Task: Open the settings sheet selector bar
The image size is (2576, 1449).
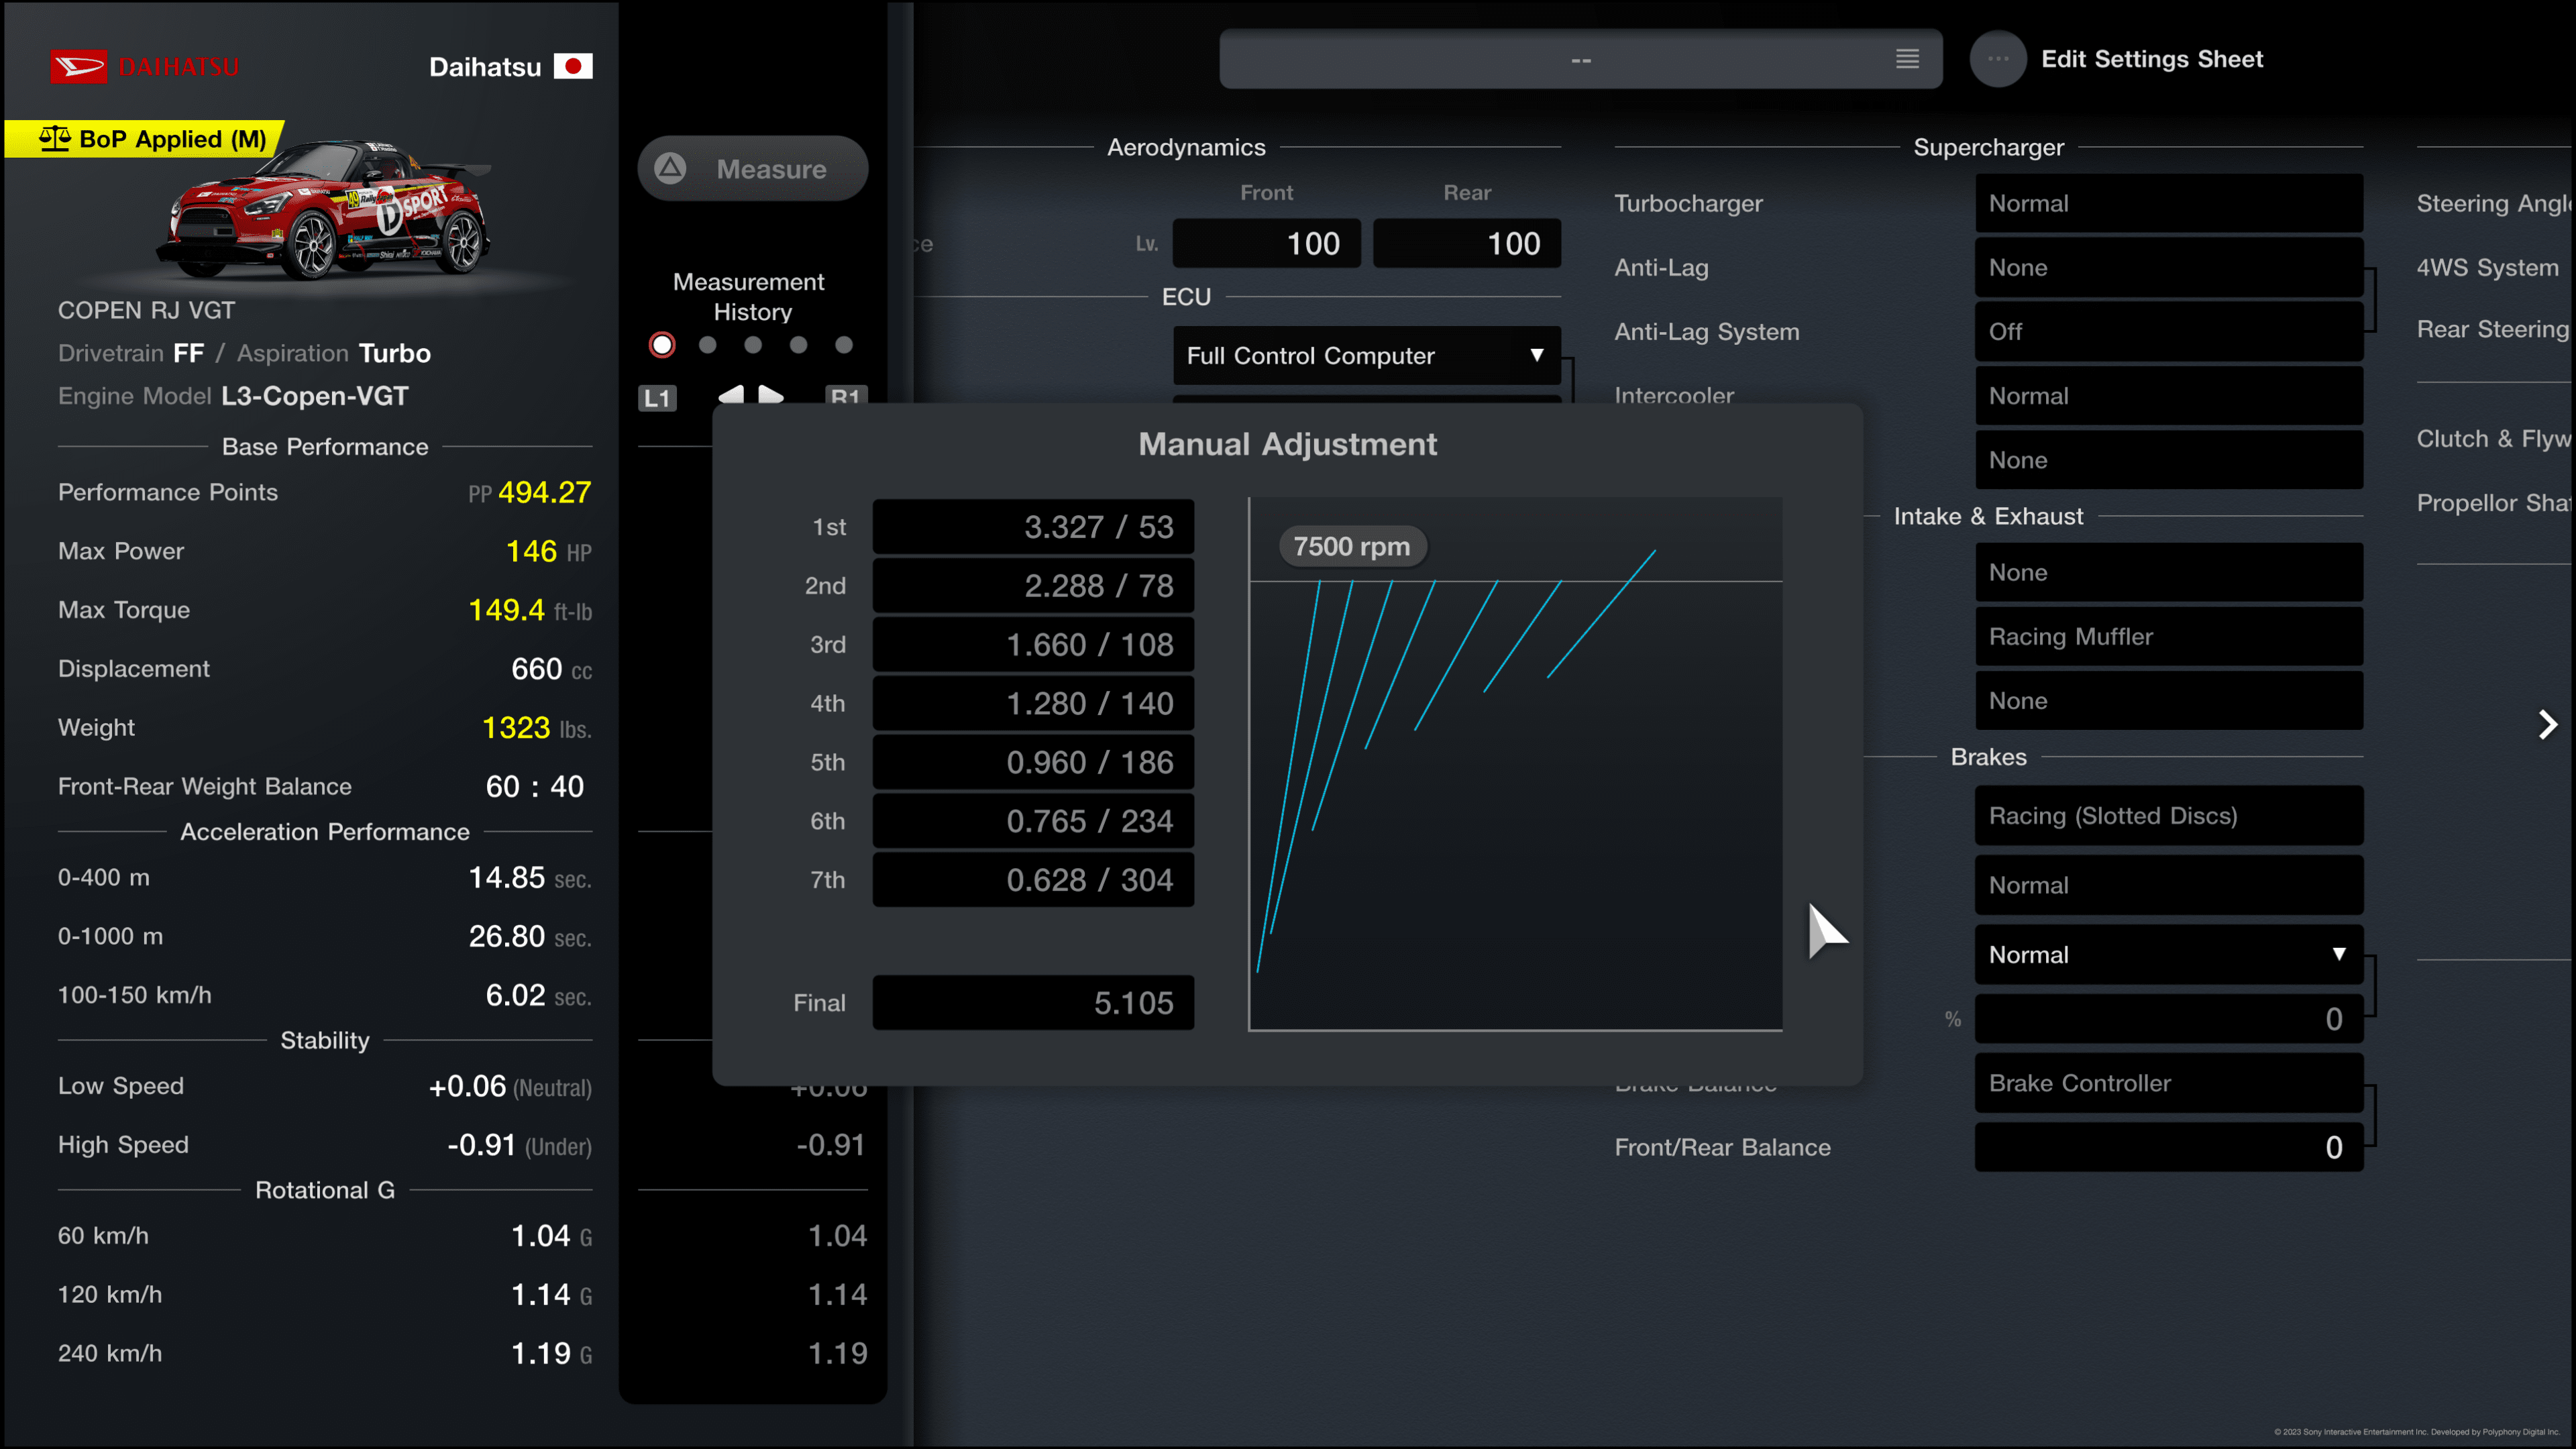Action: point(1580,59)
